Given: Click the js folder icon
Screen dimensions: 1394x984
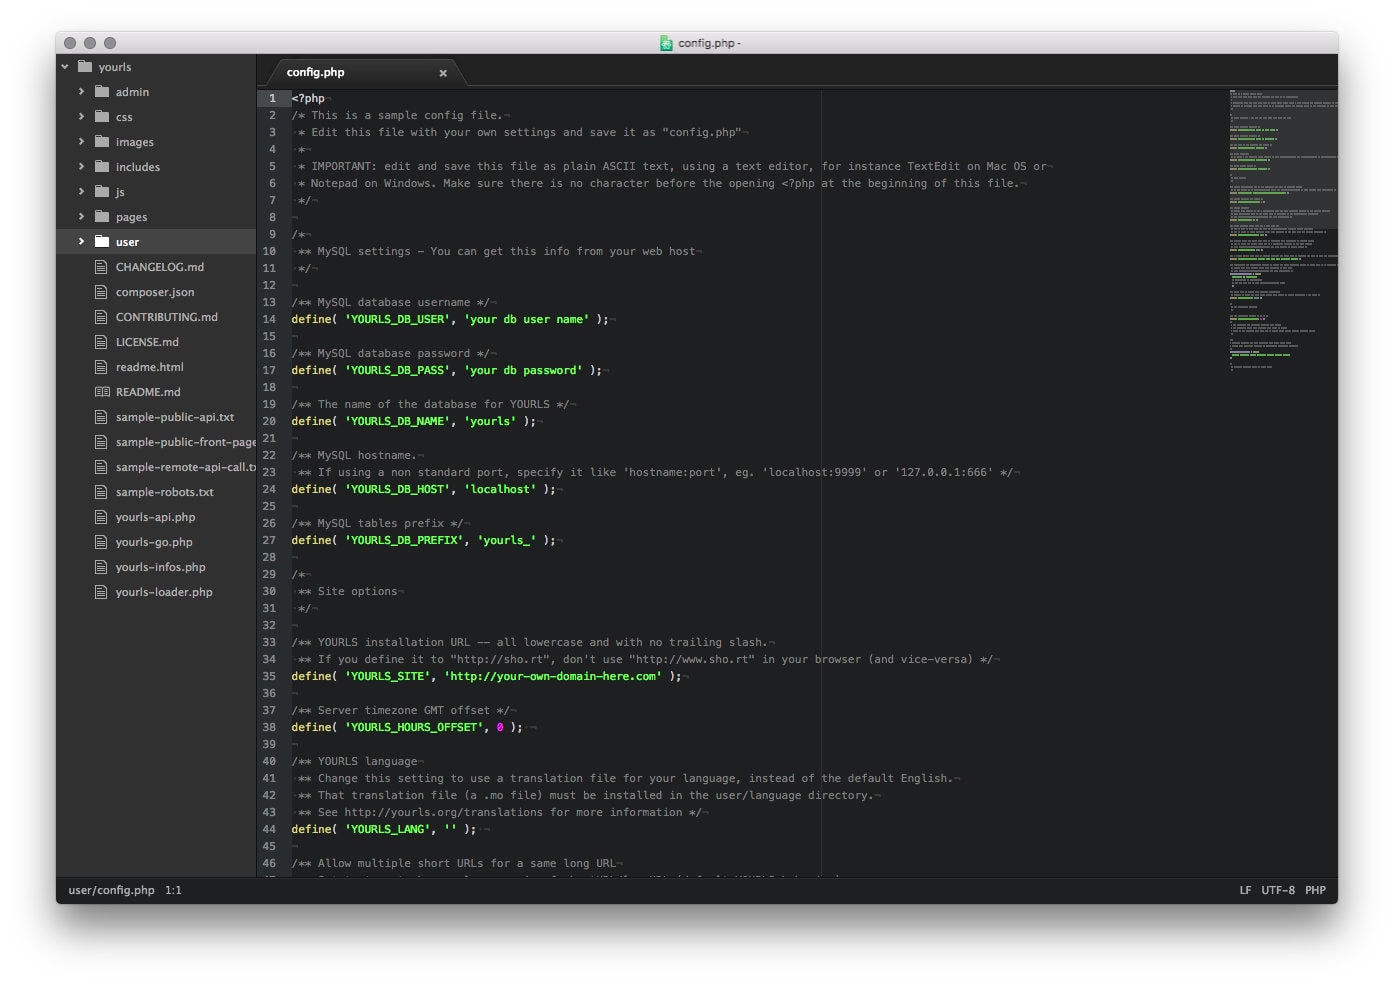Looking at the screenshot, I should click(x=102, y=192).
